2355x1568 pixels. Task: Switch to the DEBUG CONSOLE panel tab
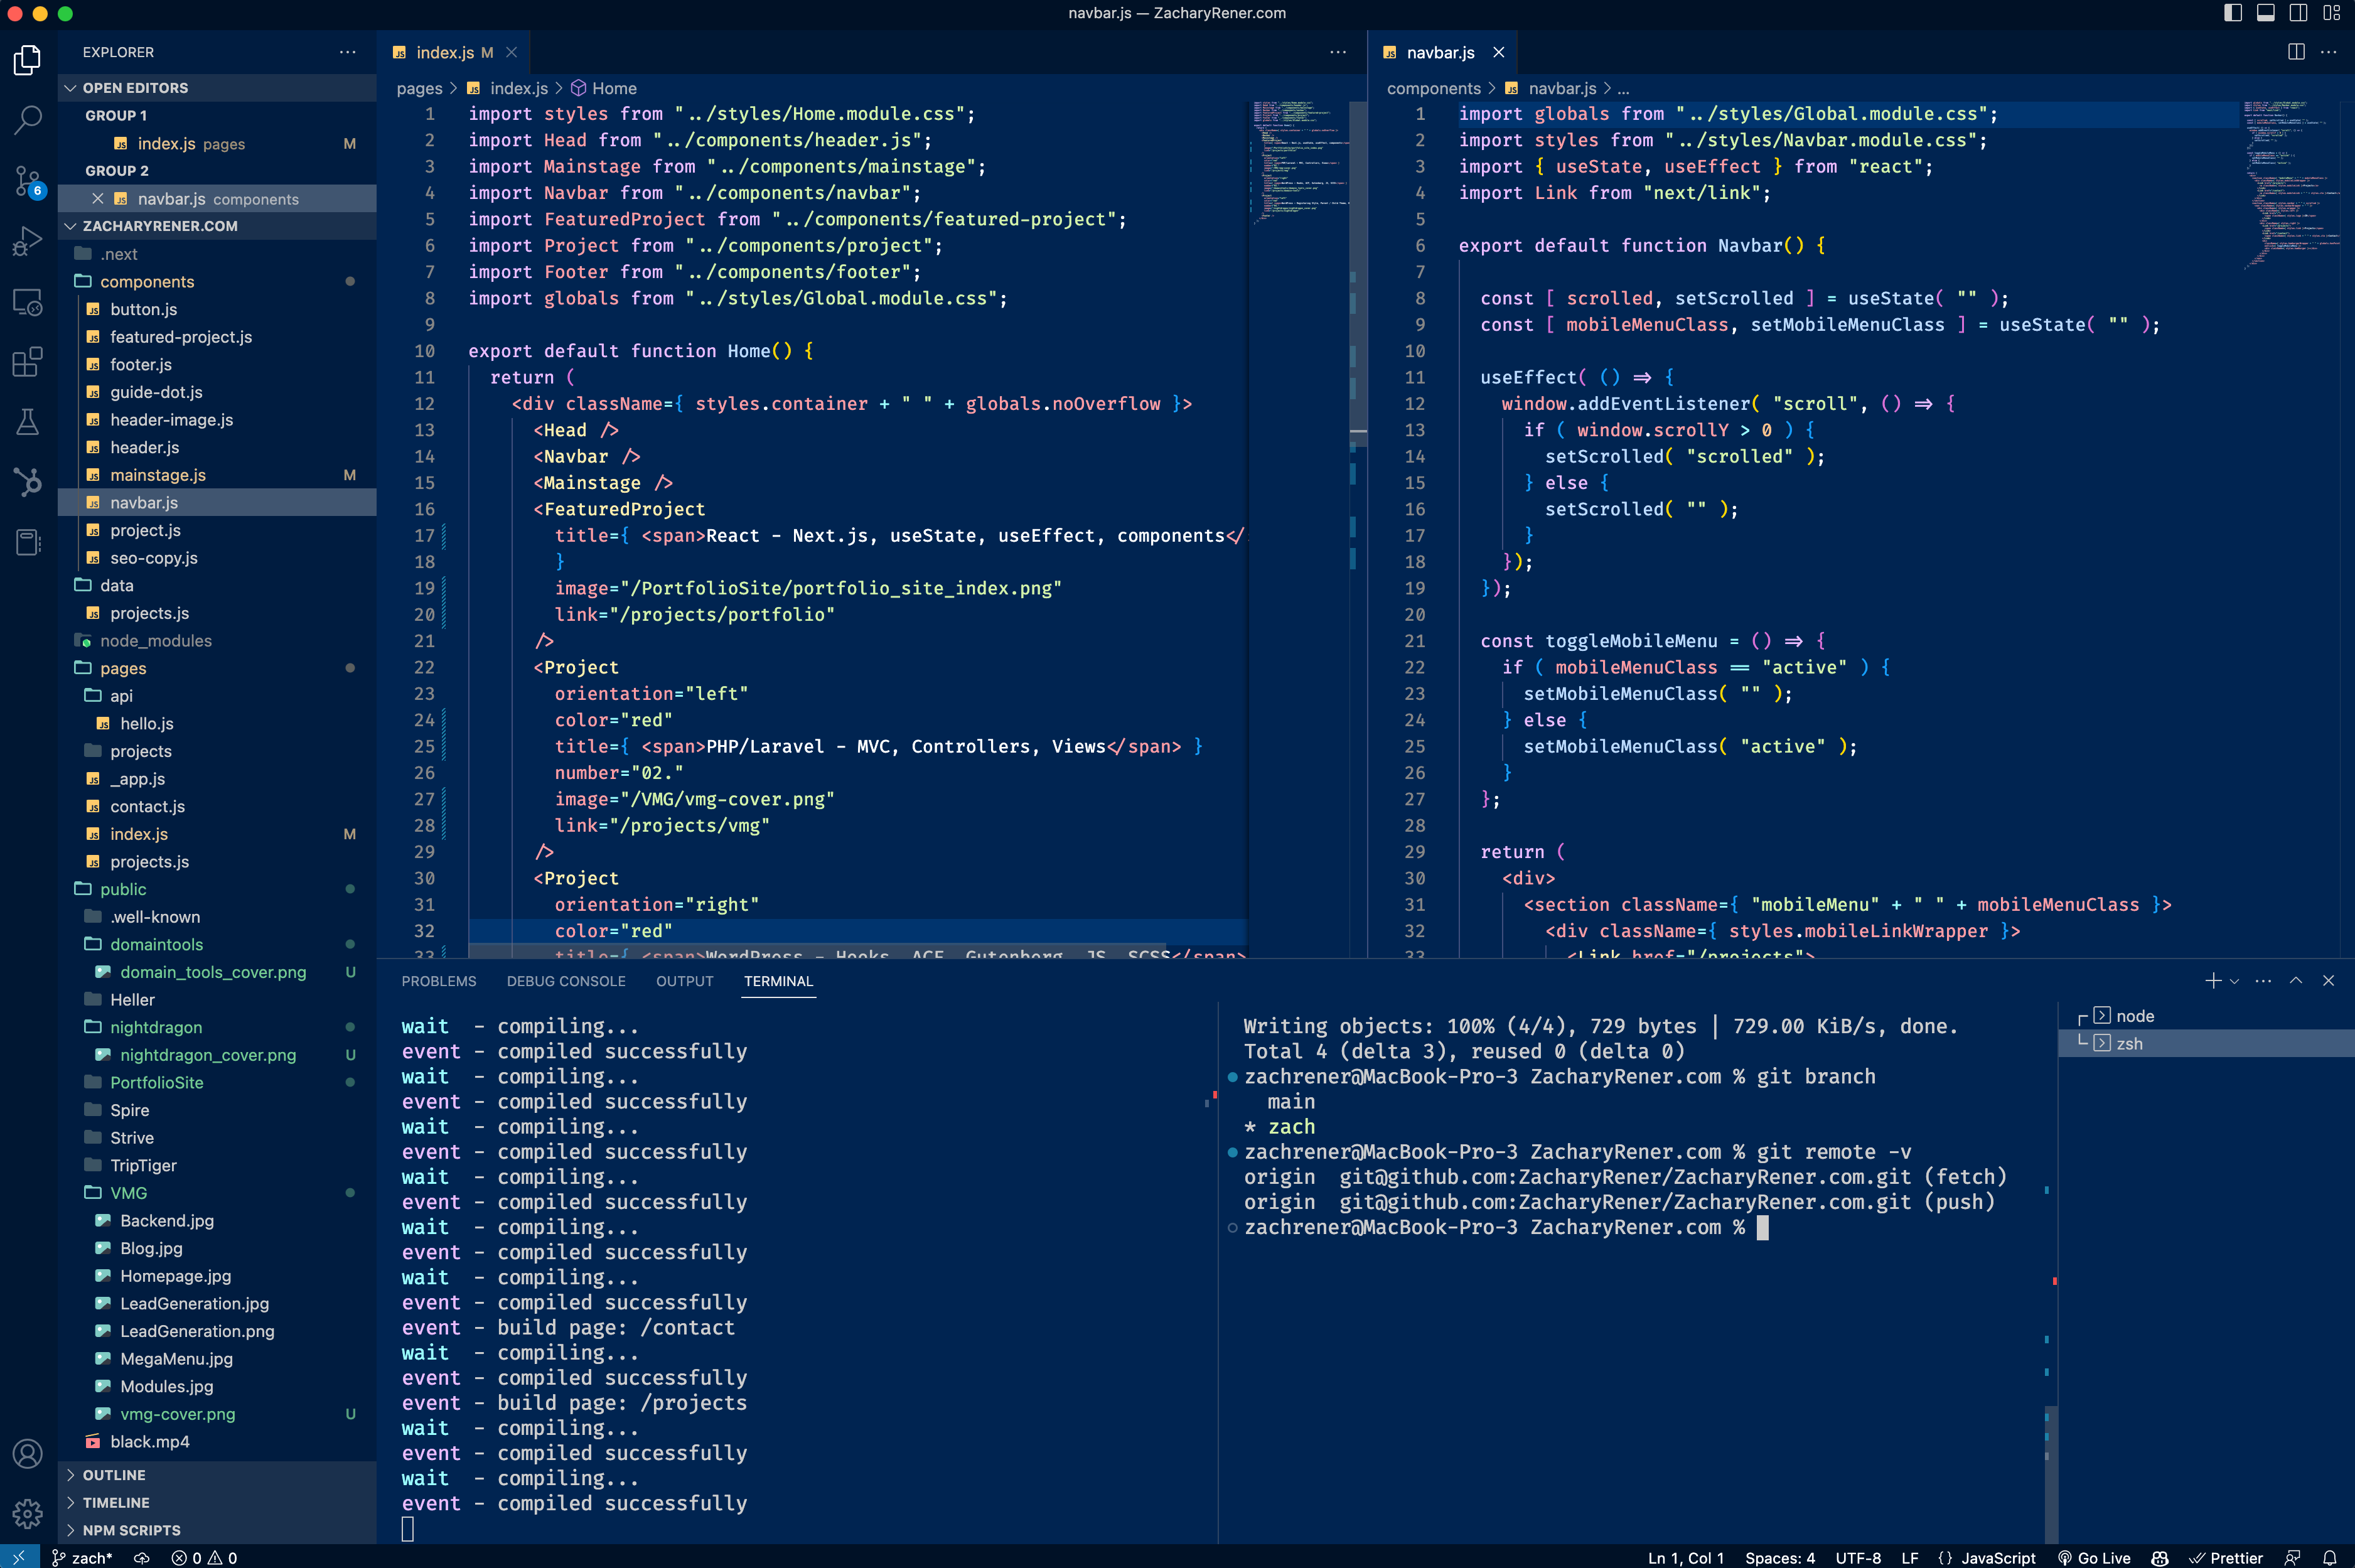(566, 981)
